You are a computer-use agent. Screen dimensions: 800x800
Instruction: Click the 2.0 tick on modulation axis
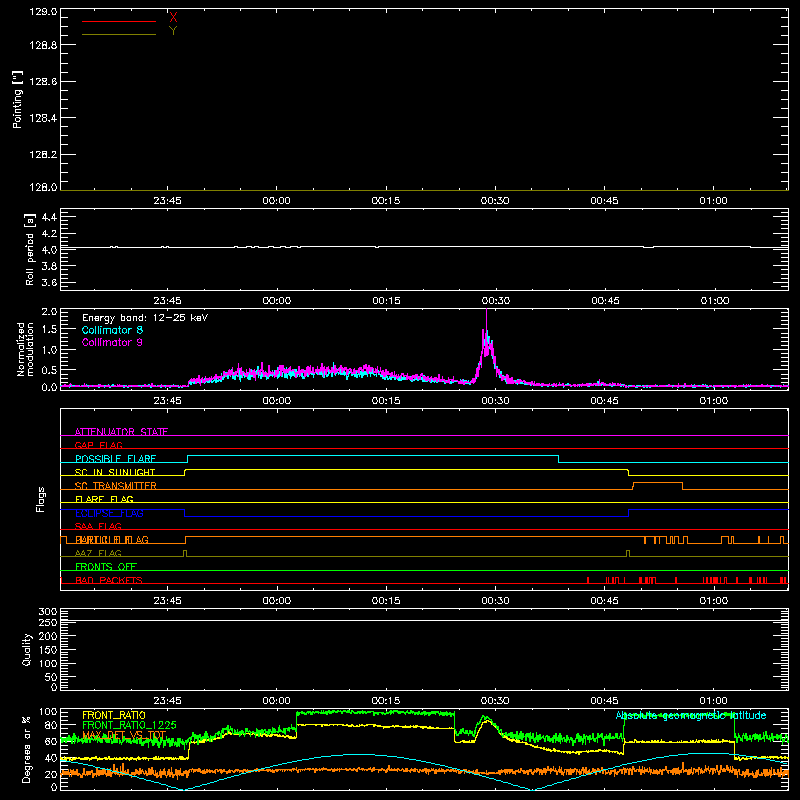pyautogui.click(x=49, y=312)
